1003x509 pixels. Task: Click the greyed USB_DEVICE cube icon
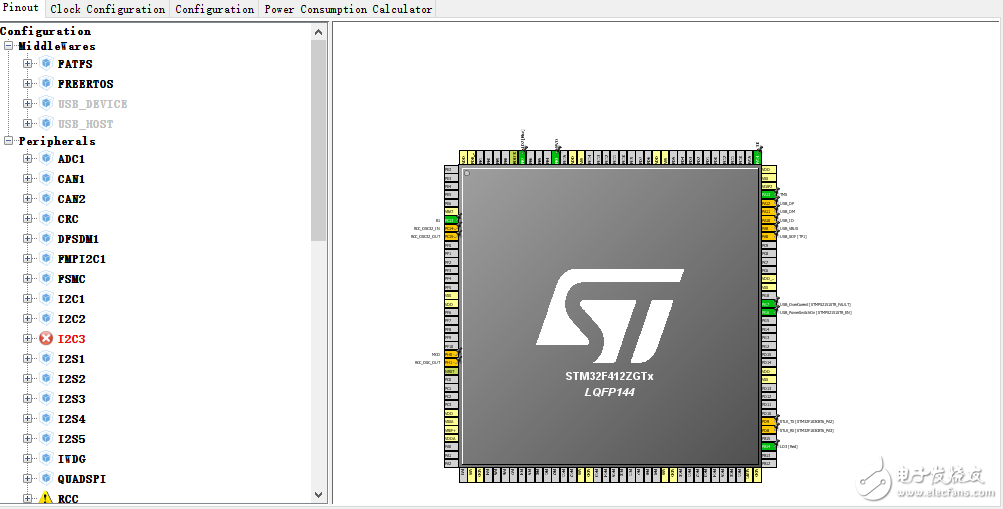[46, 103]
